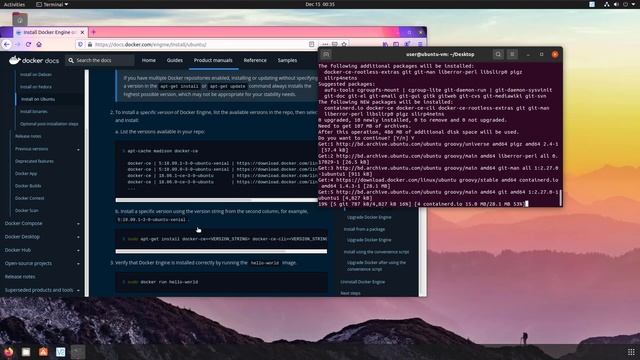The height and width of the screenshot is (360, 640).
Task: Open Uninstall Docker Engine contents link
Action: pos(362,282)
